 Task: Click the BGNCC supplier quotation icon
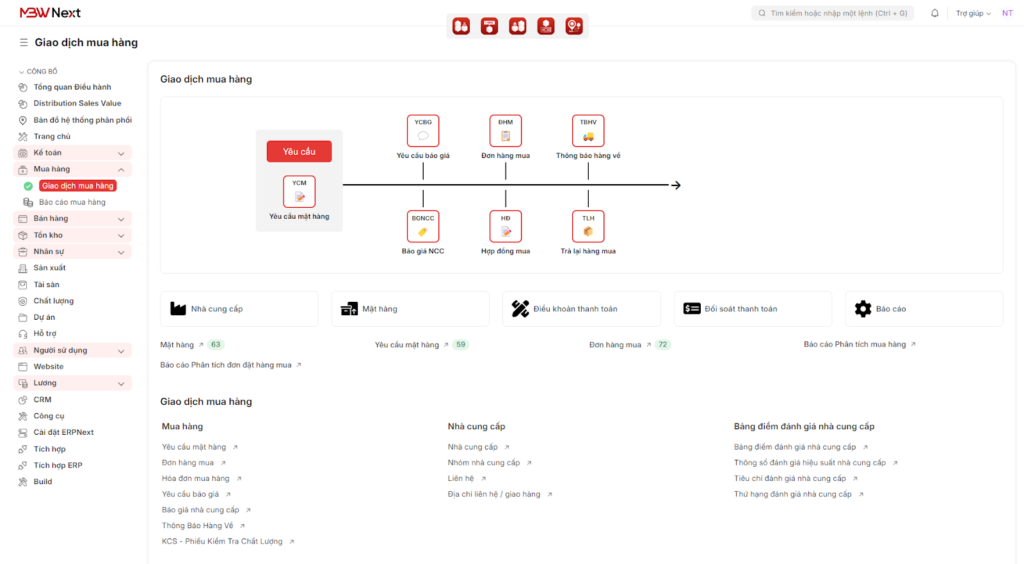click(423, 226)
